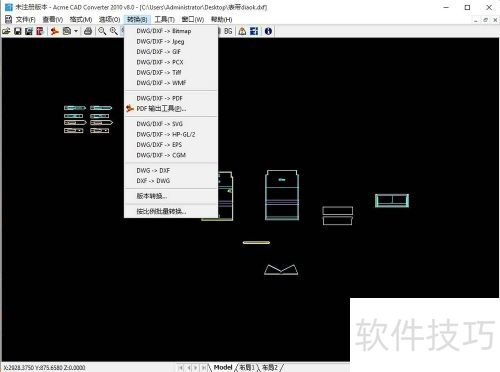Open the dropdown arrow beside layout icon
Viewport: 500px width, 372px height.
[x=76, y=31]
